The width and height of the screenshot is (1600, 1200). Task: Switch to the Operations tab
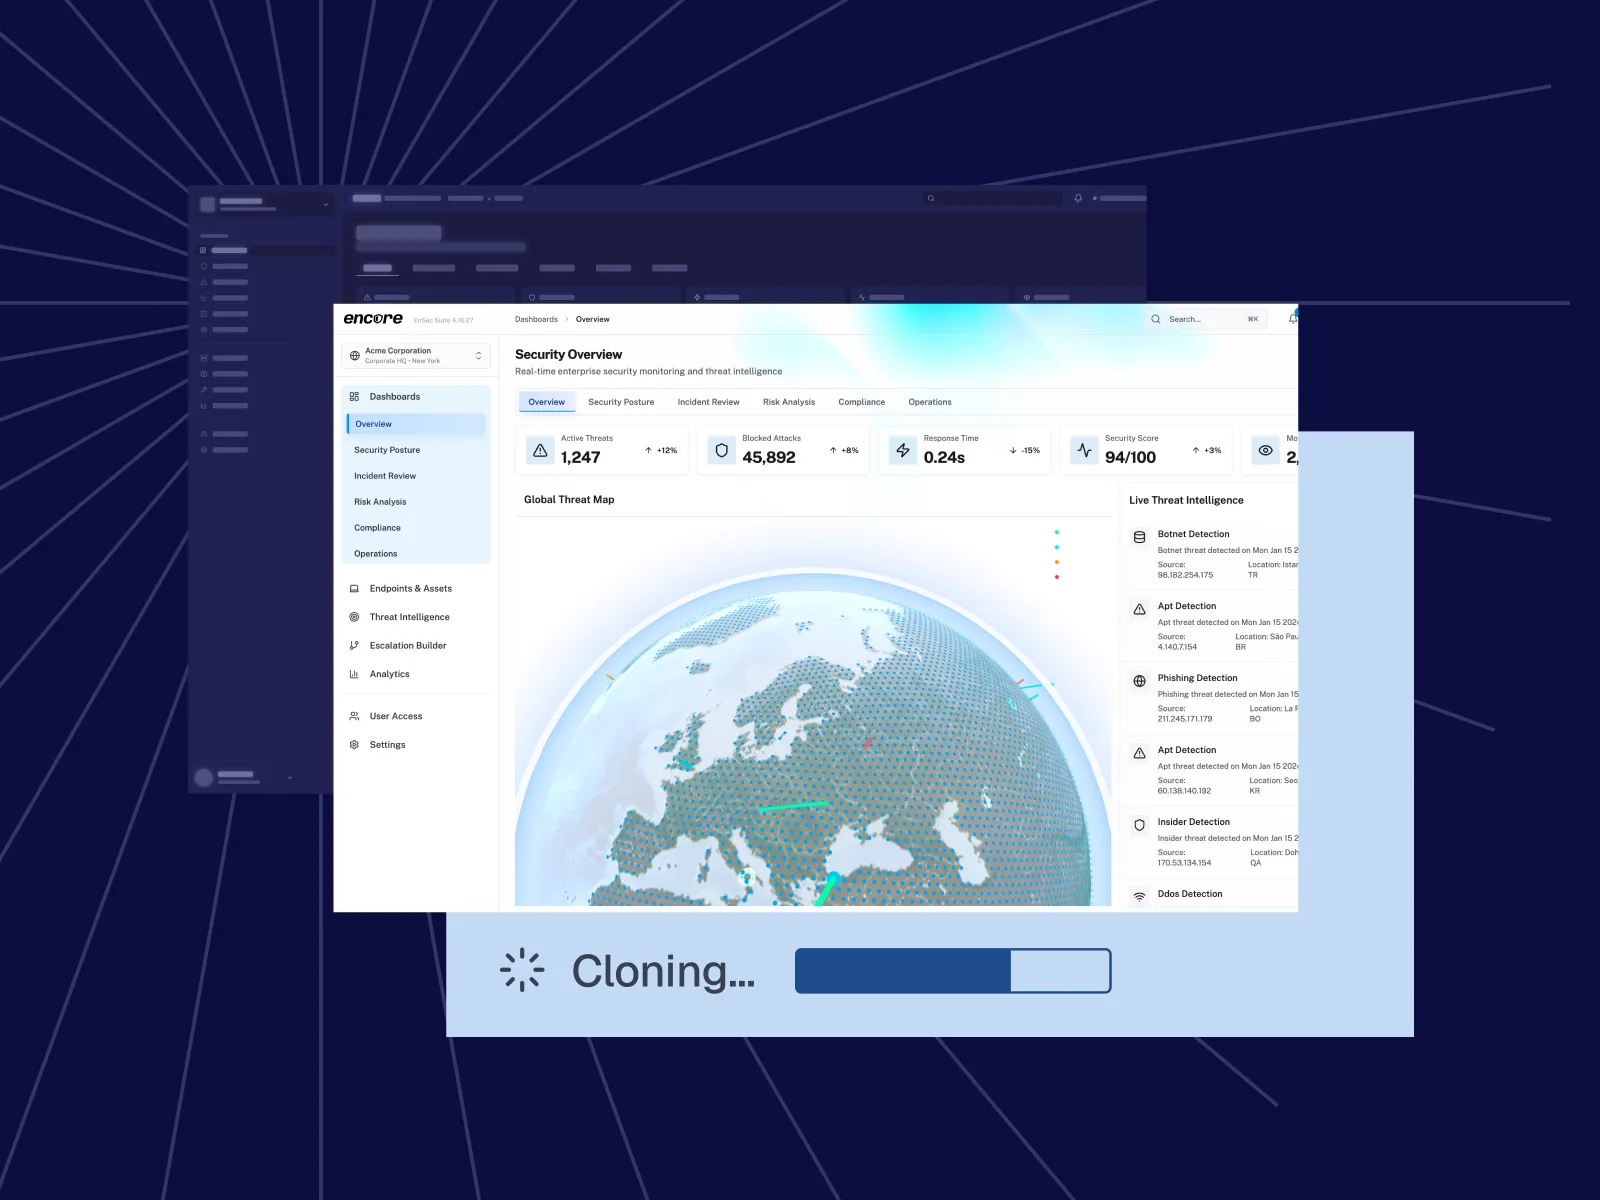coord(930,402)
